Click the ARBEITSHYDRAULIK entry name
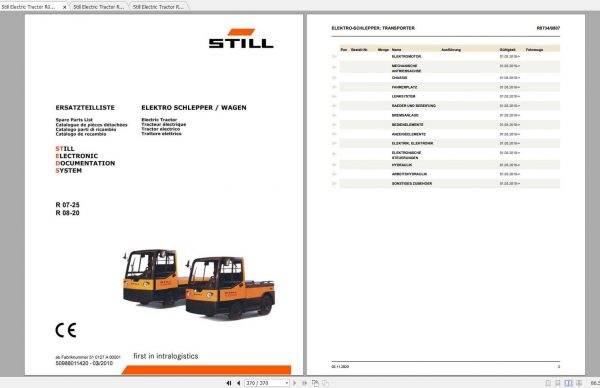Image resolution: width=600 pixels, height=388 pixels. [x=409, y=174]
